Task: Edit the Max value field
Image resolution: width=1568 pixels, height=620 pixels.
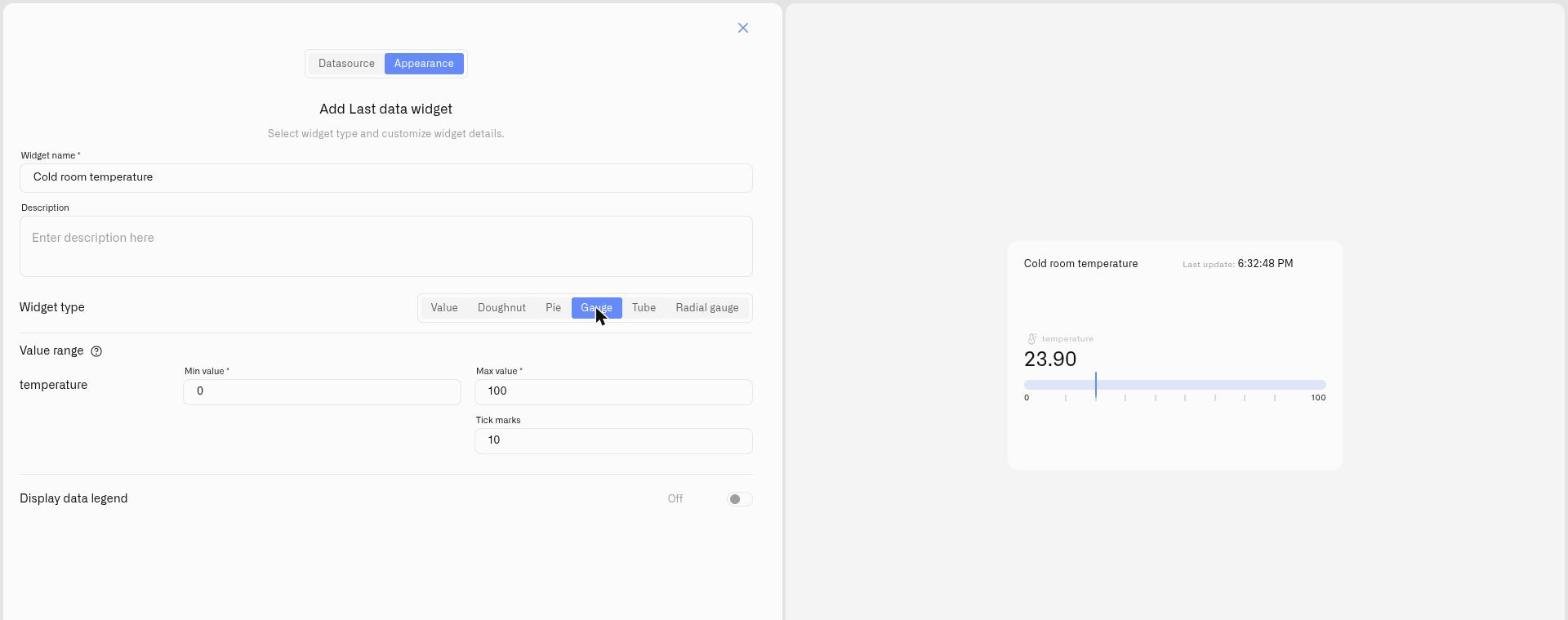Action: tap(613, 392)
